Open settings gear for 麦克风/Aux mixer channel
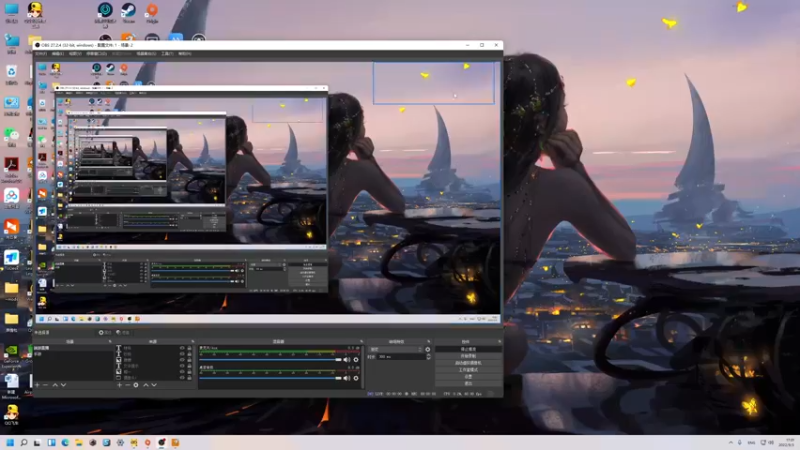The image size is (800, 450). tap(356, 360)
